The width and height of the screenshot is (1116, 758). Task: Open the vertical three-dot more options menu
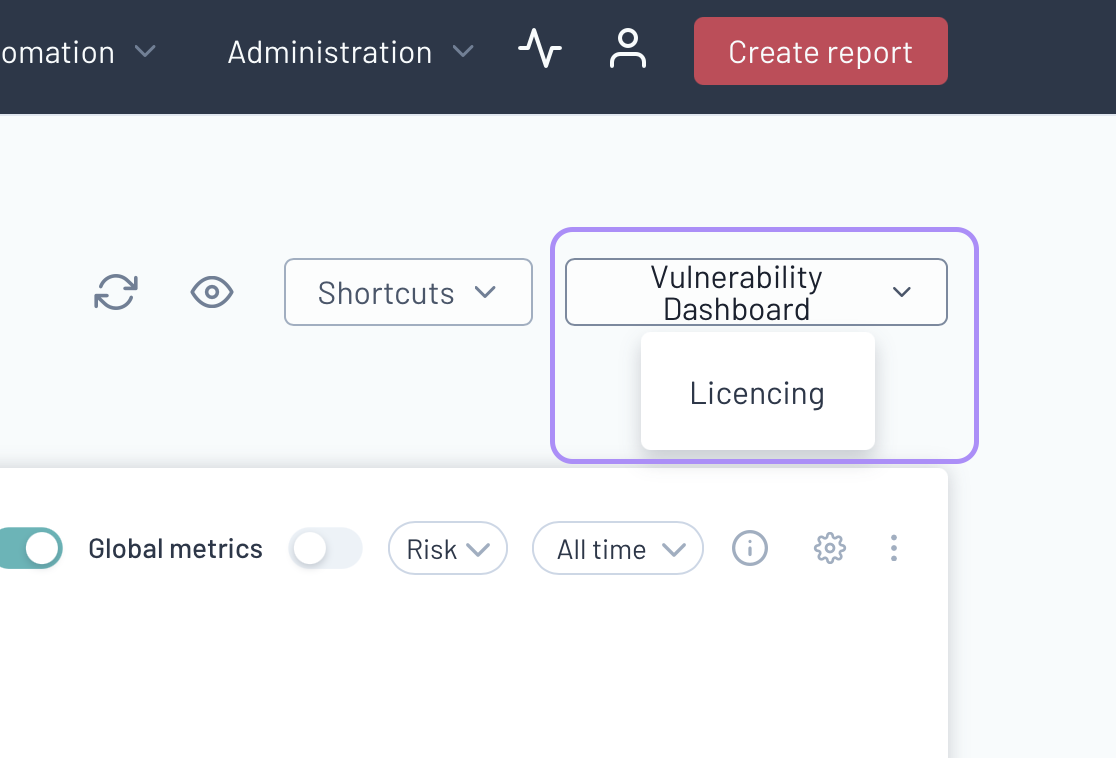[894, 548]
